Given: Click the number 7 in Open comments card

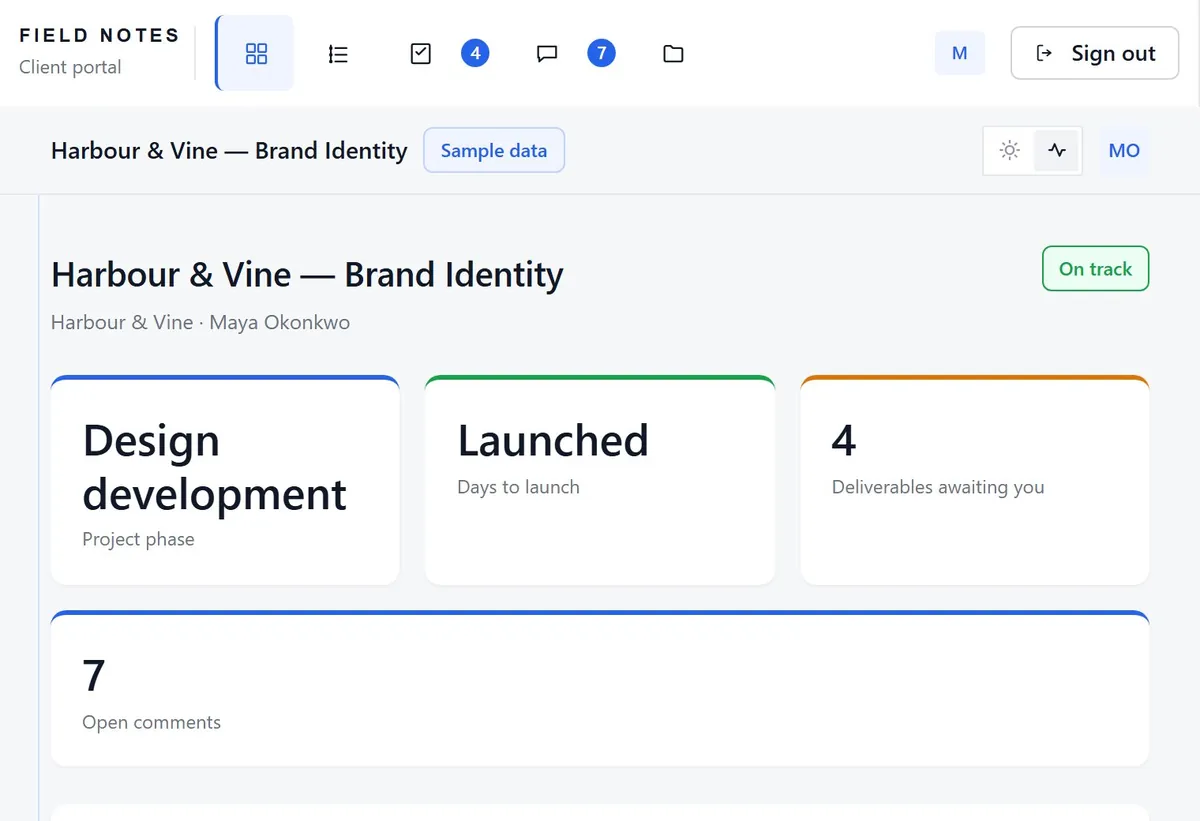Looking at the screenshot, I should tap(94, 676).
